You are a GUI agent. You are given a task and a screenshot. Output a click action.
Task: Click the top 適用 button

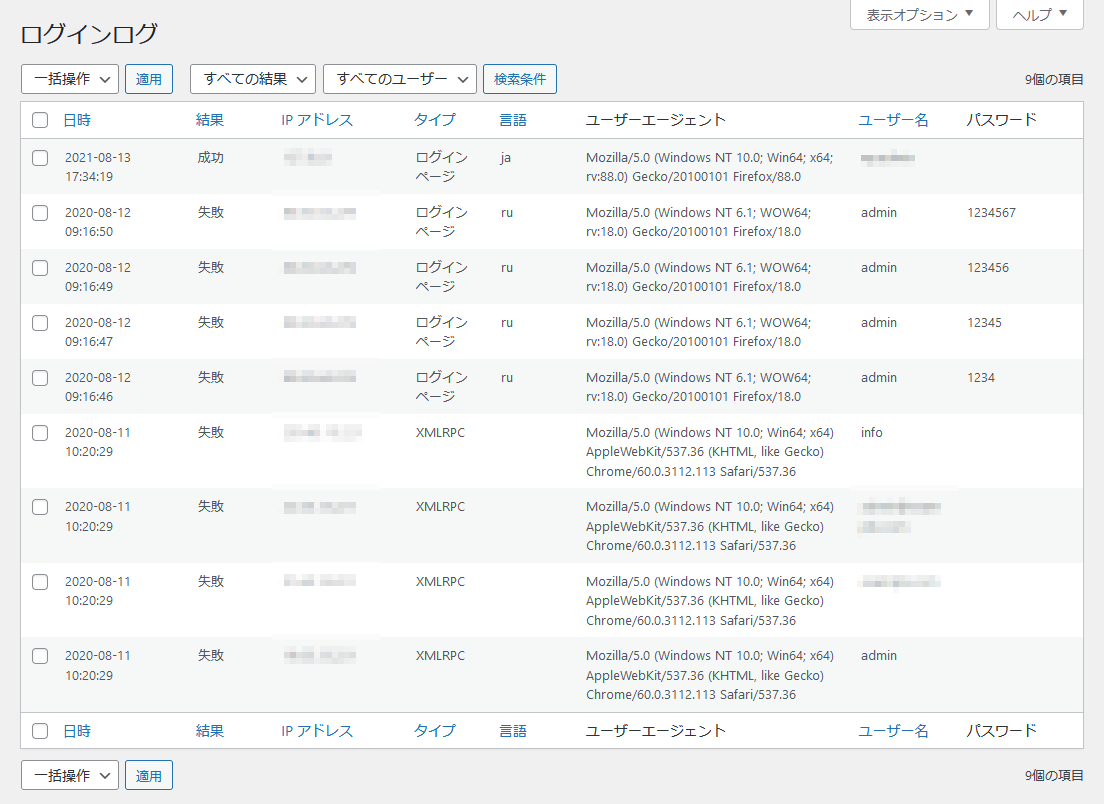(x=149, y=79)
